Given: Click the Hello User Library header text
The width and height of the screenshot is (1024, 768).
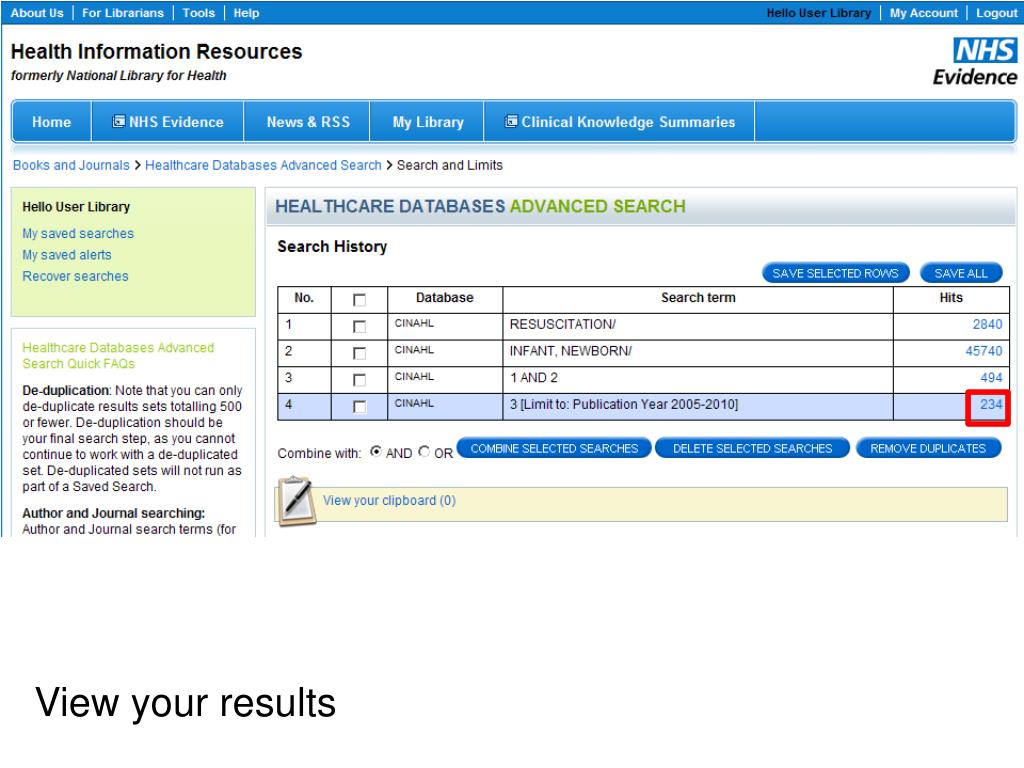Looking at the screenshot, I should coord(818,13).
